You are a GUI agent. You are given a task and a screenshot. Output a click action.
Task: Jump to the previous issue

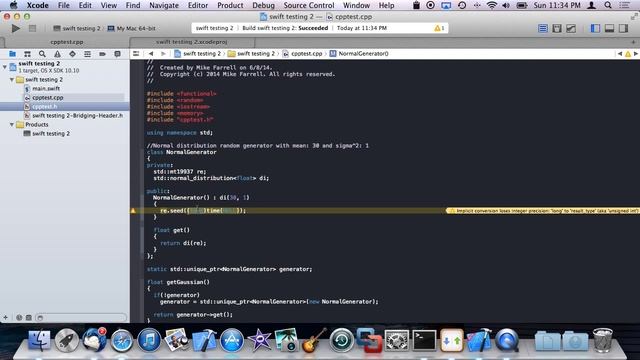point(620,53)
